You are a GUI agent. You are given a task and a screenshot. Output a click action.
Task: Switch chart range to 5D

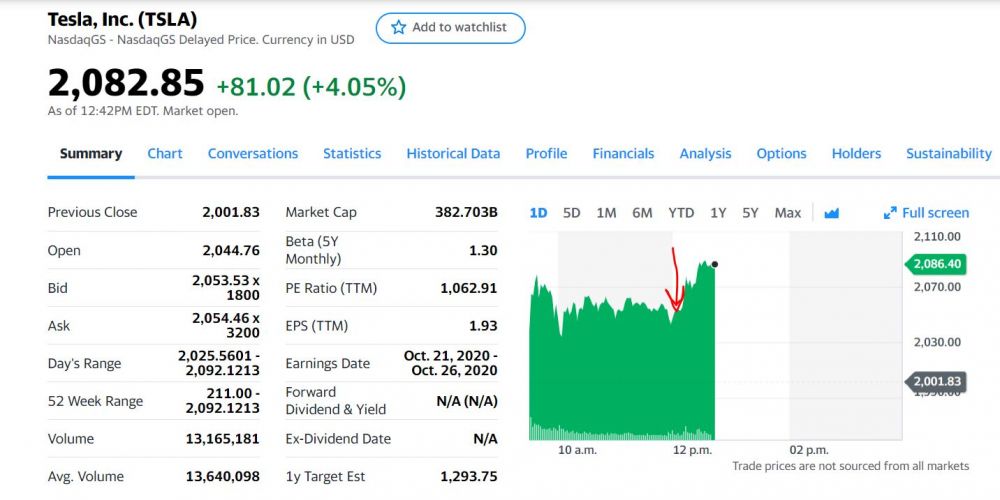pyautogui.click(x=571, y=213)
